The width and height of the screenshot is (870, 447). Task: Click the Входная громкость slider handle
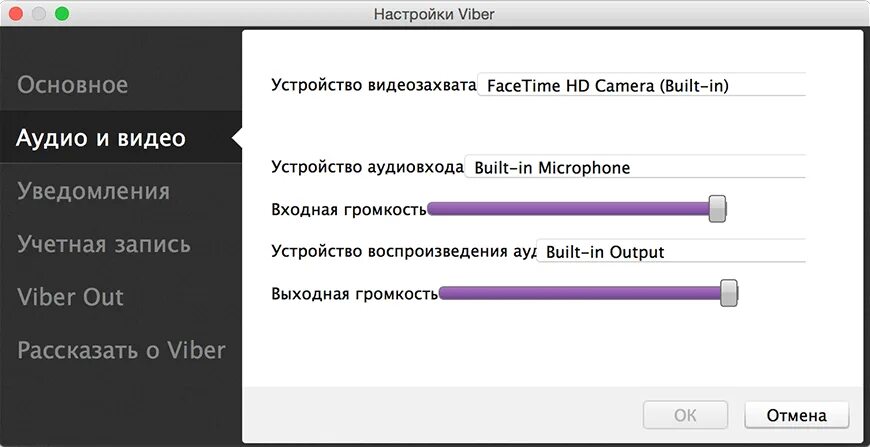(x=717, y=209)
